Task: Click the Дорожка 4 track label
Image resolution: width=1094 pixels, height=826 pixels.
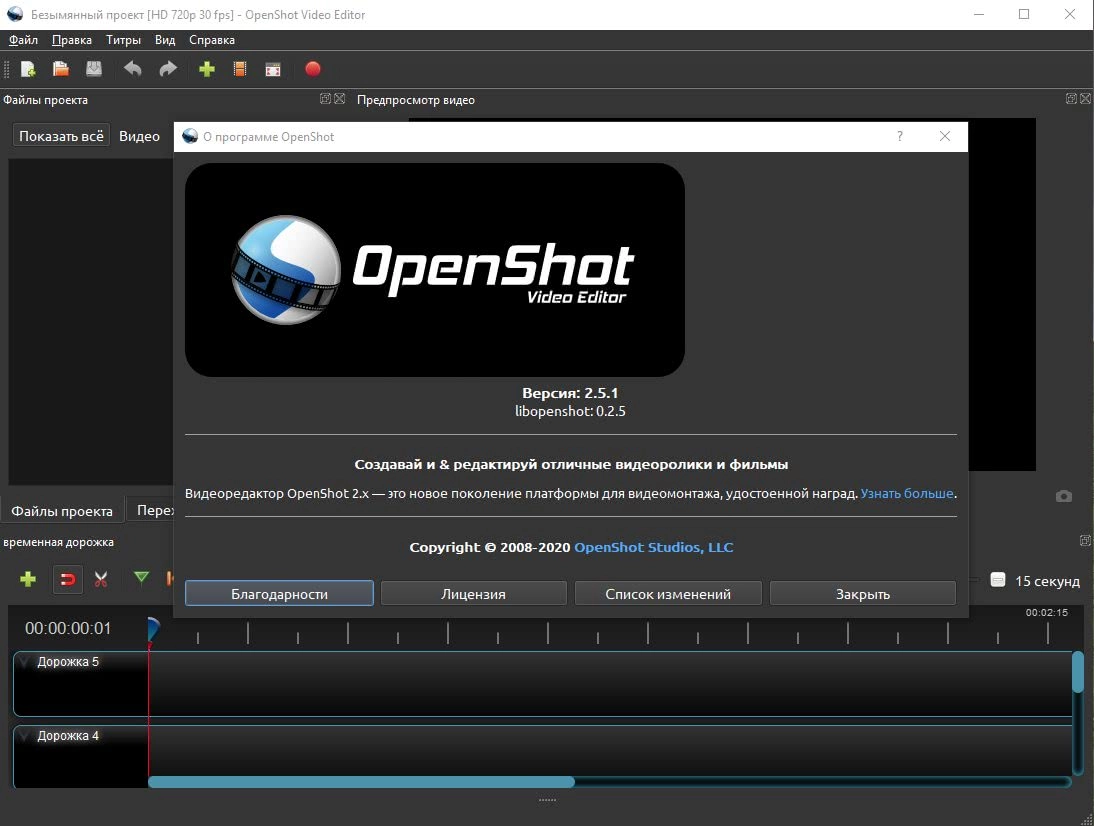Action: coord(68,735)
